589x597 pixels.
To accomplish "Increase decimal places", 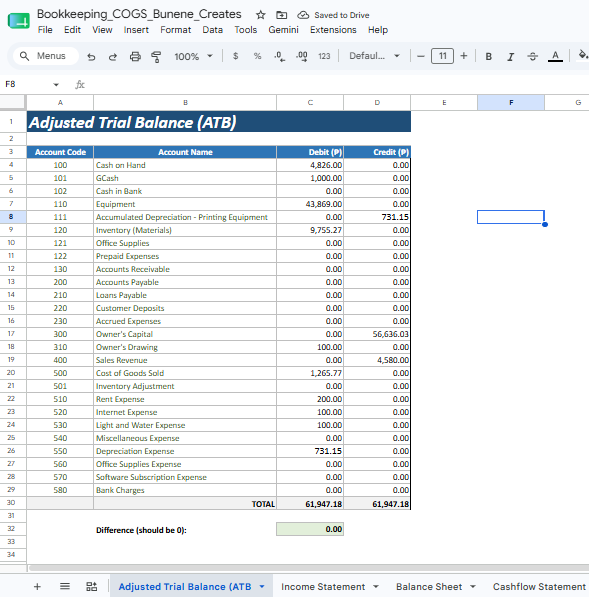I will (302, 56).
